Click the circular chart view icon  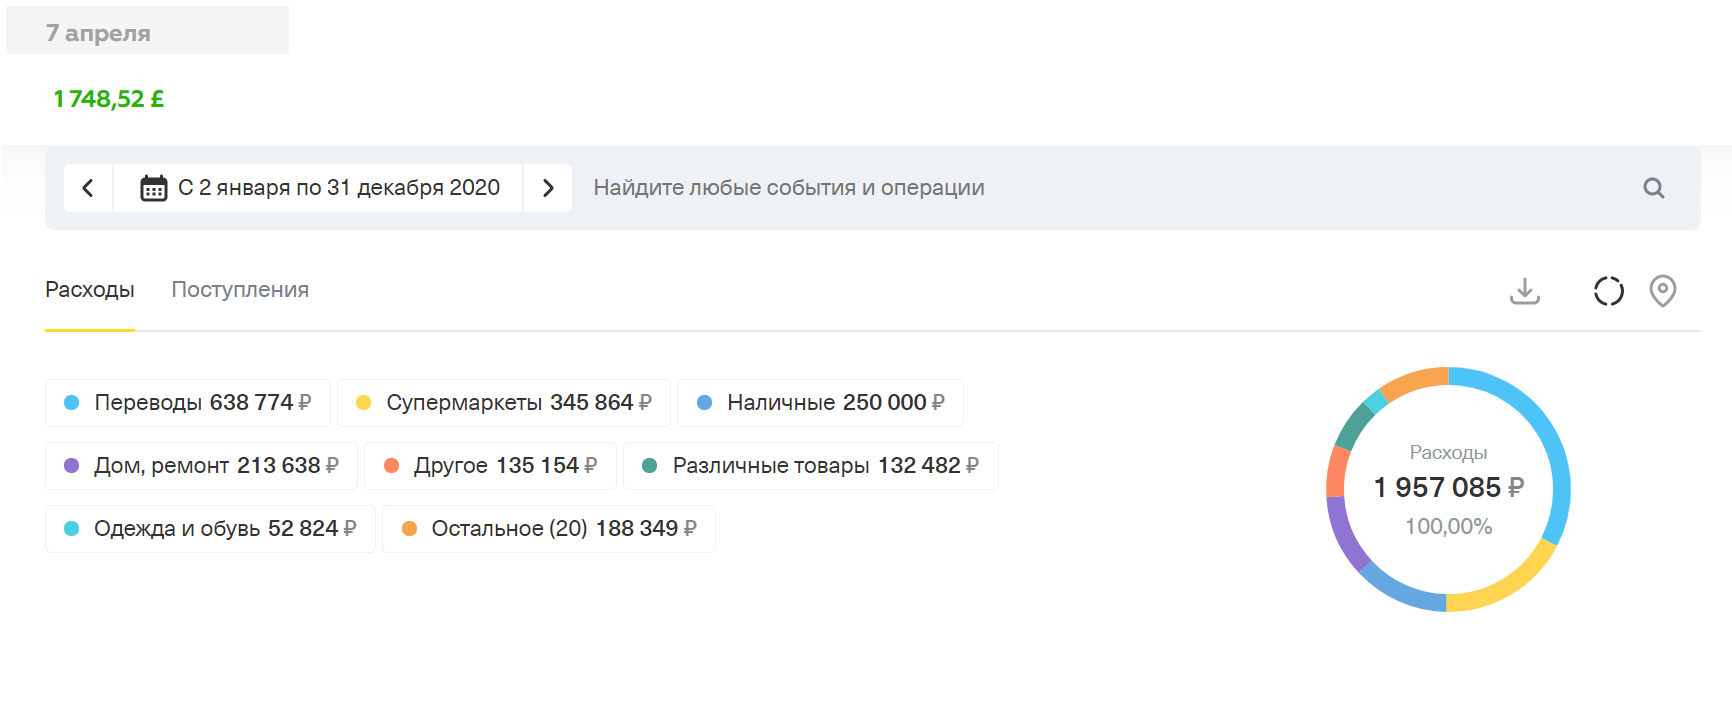click(1608, 291)
